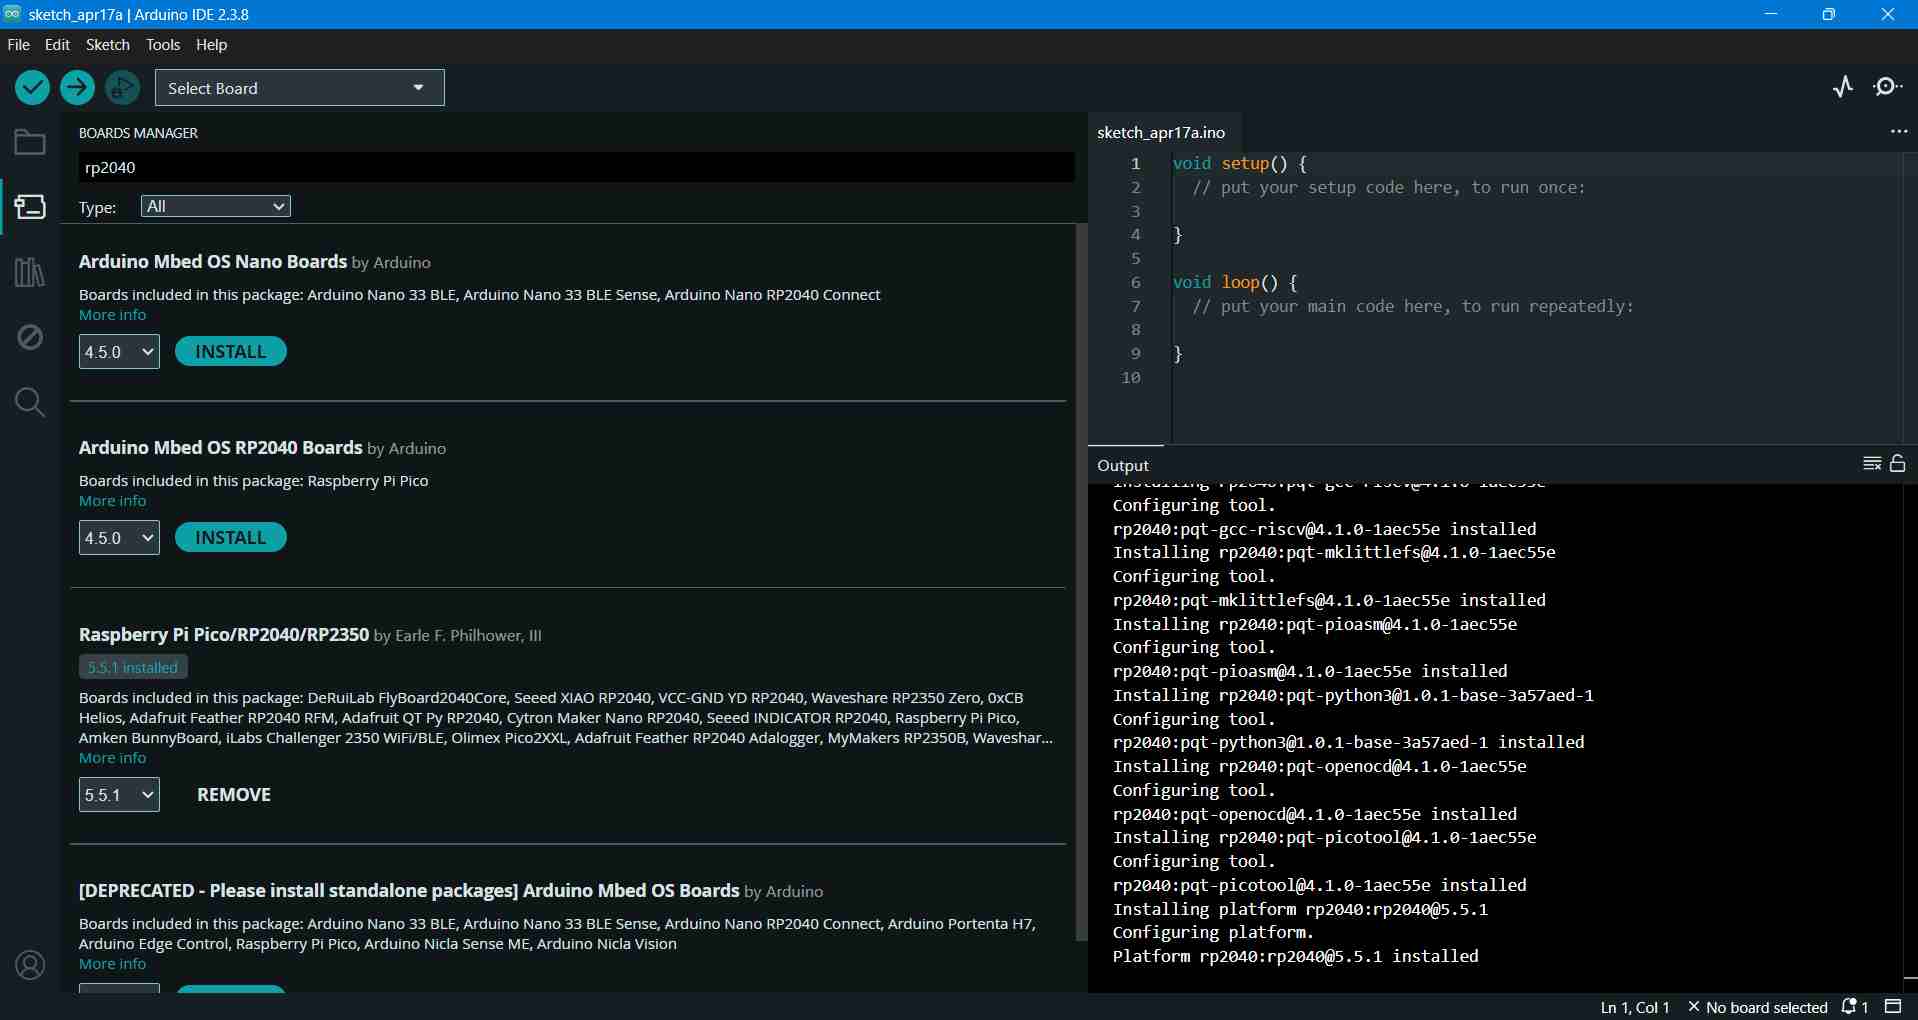Open version dropdown for Raspberry Pi Pico/RP2040/RP2350
Image resolution: width=1918 pixels, height=1020 pixels.
point(119,795)
